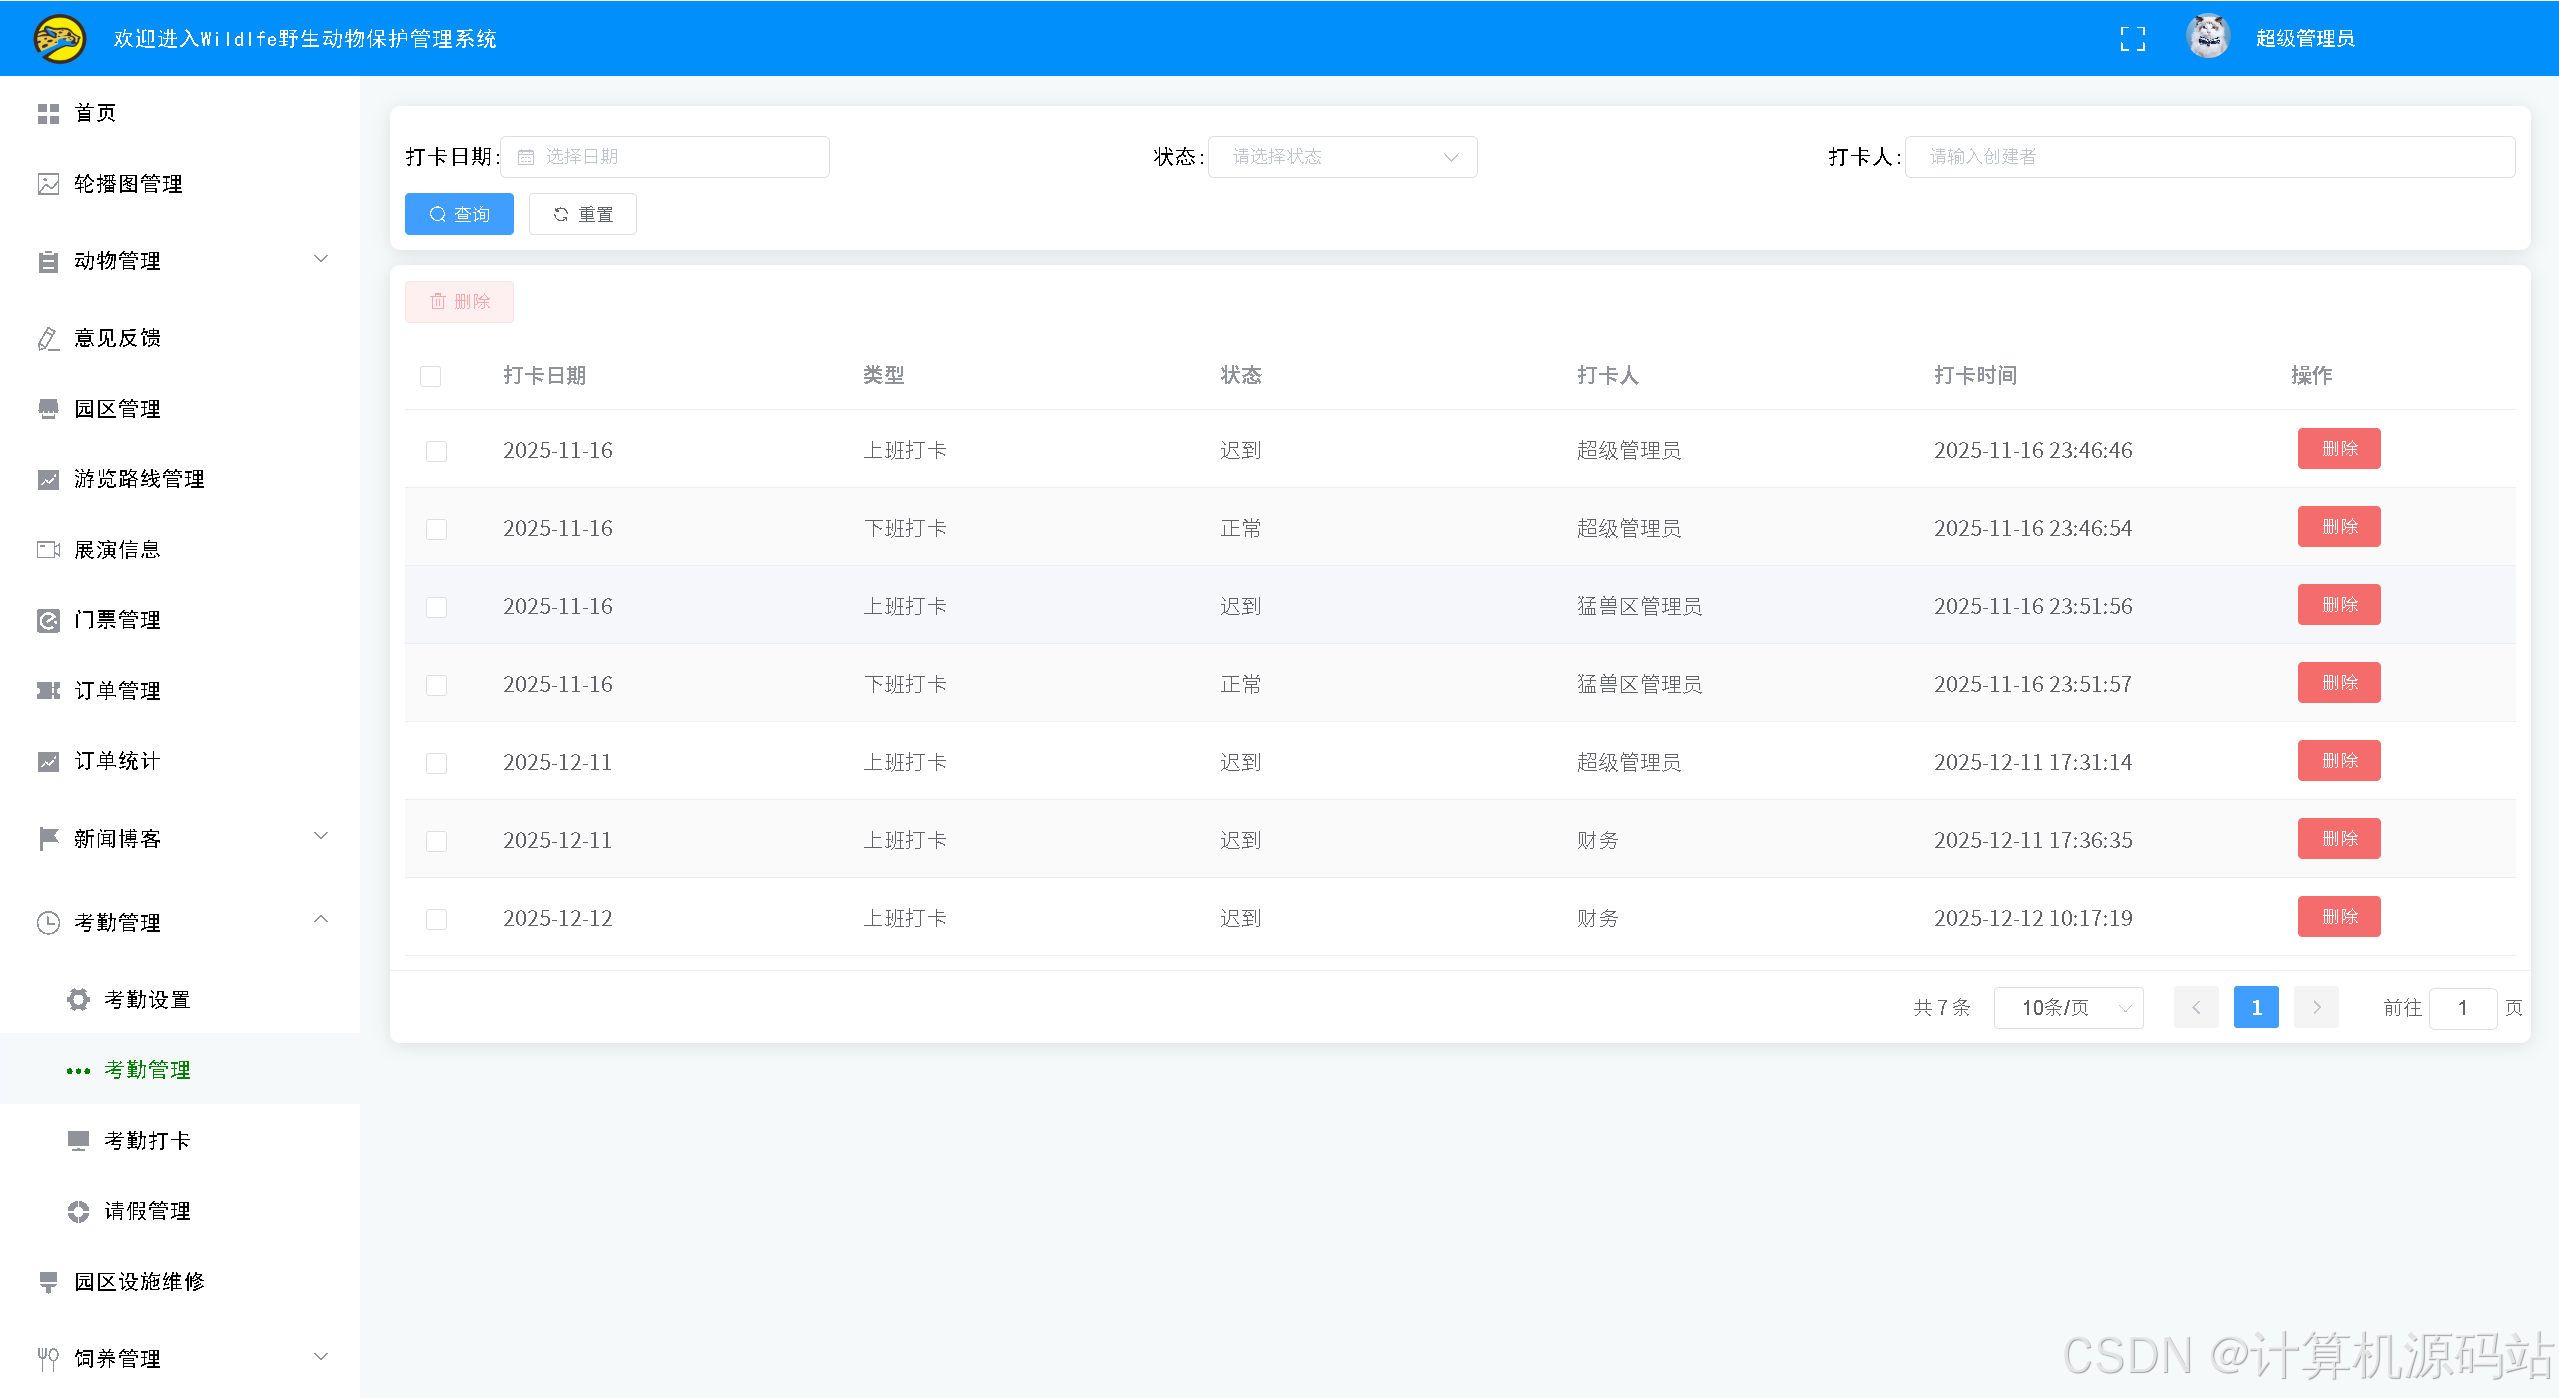Click the pencil icon beside 意见反馈
This screenshot has width=2559, height=1398.
click(x=48, y=339)
